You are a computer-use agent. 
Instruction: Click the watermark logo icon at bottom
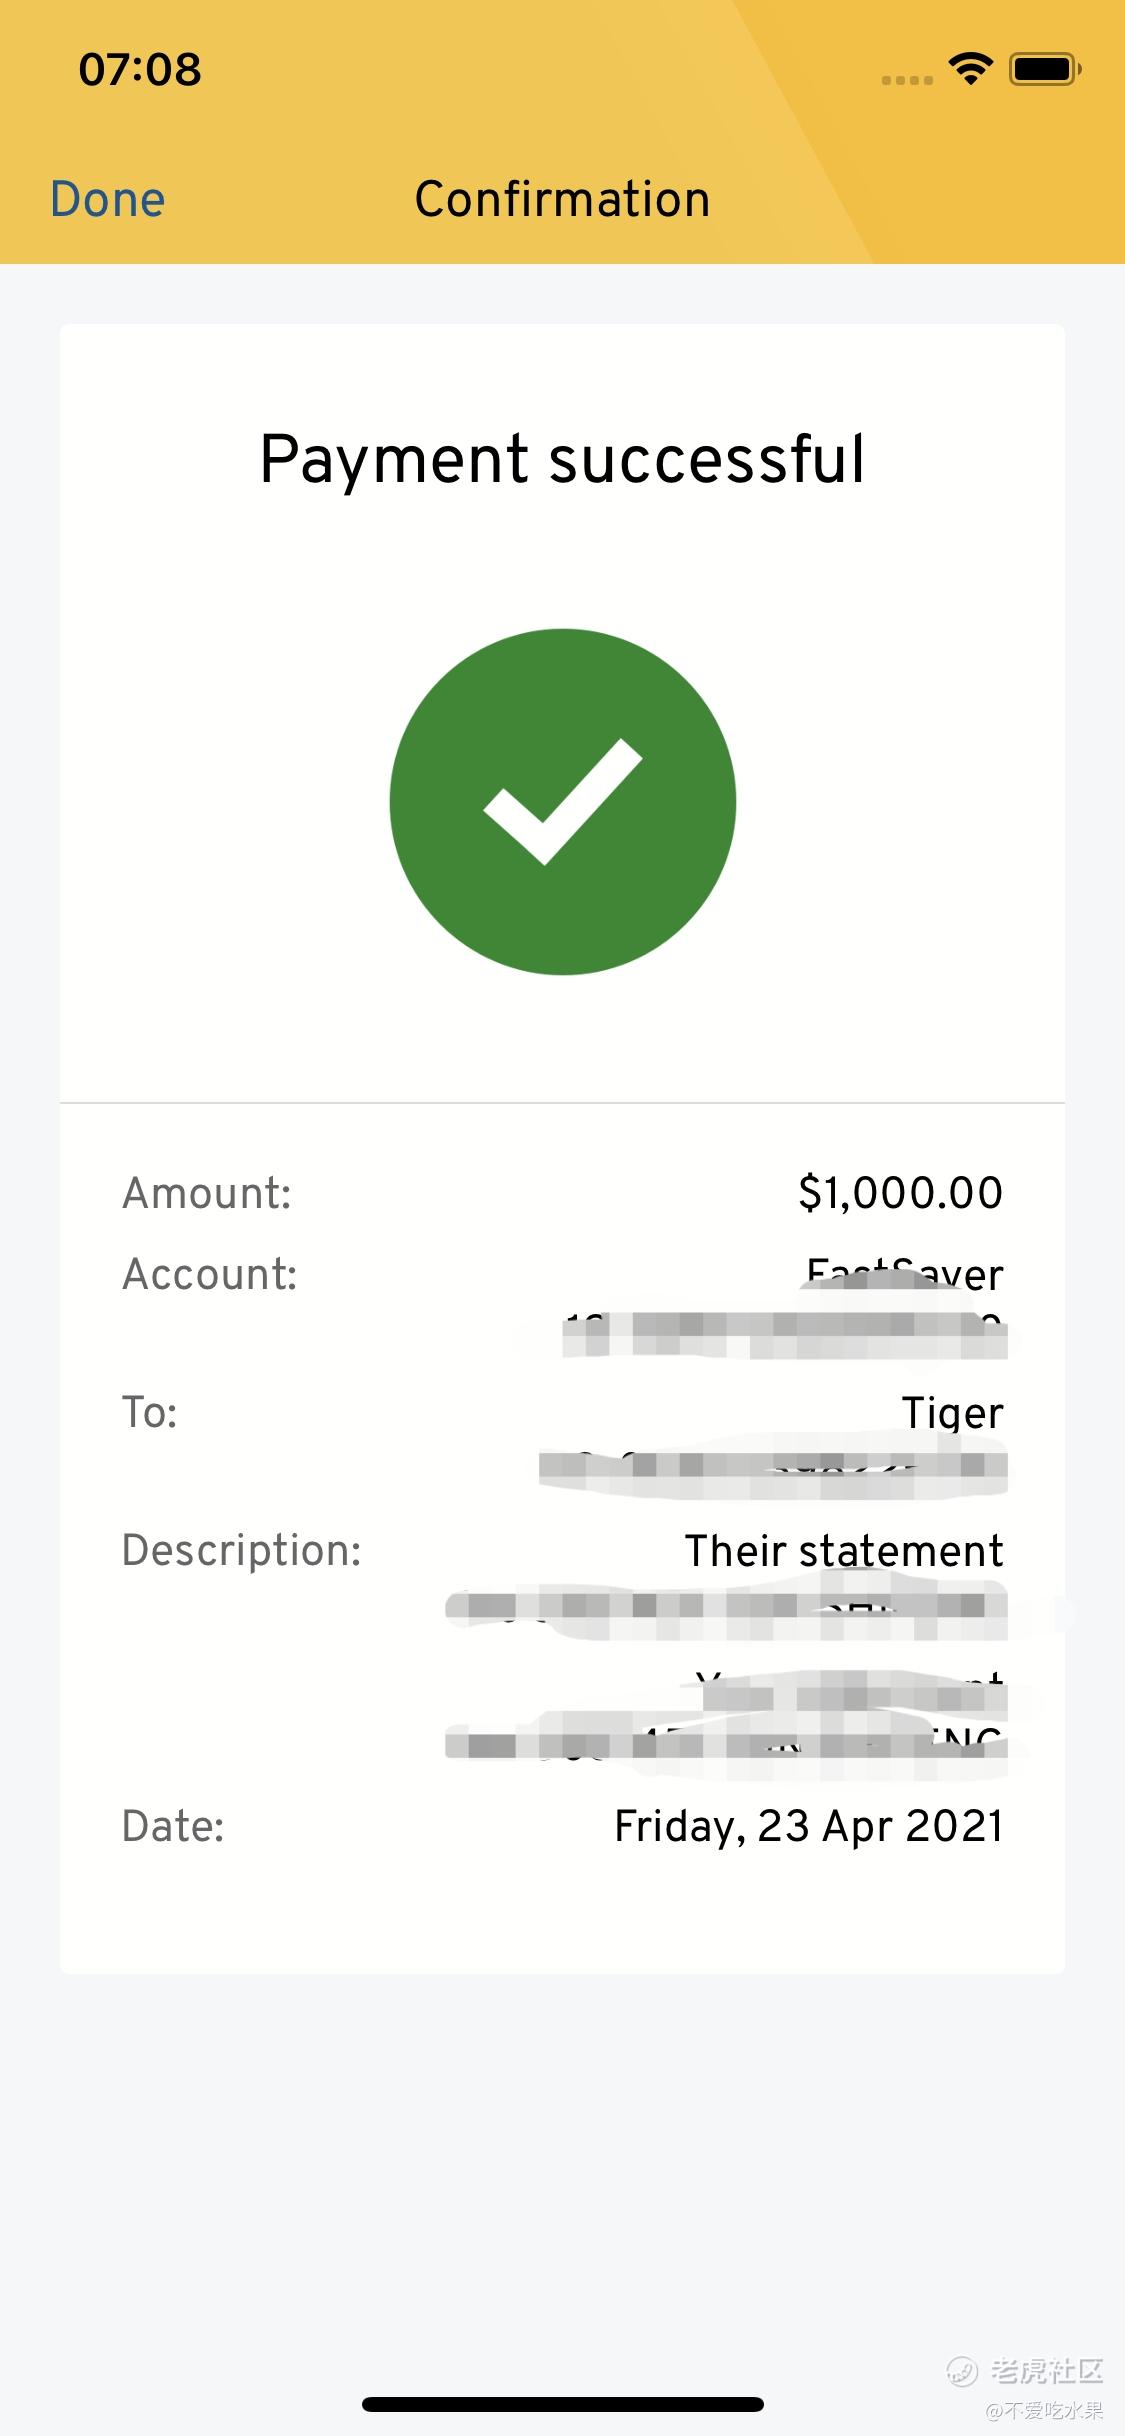[963, 2369]
